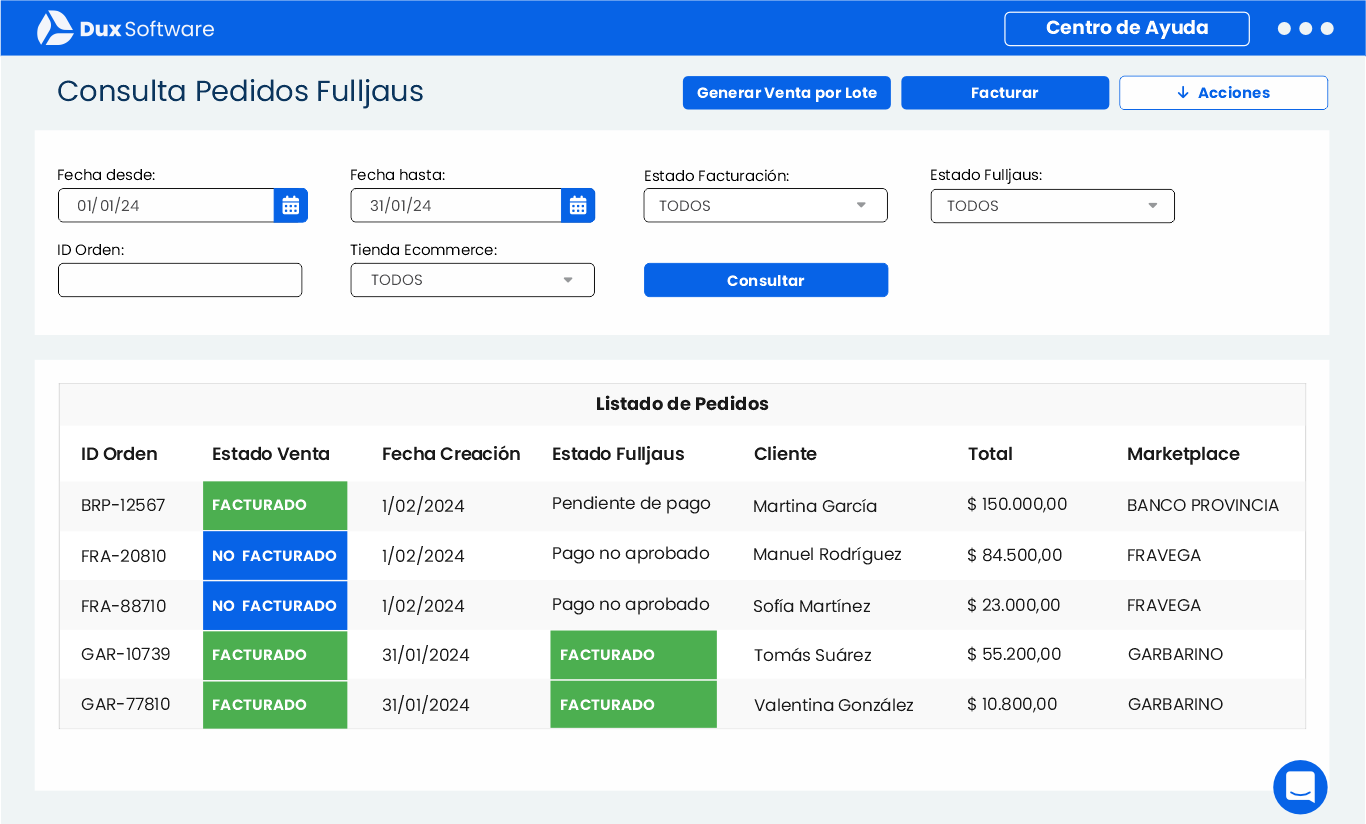This screenshot has height=824, width=1366.
Task: Select order FRA-20810
Action: tap(124, 555)
